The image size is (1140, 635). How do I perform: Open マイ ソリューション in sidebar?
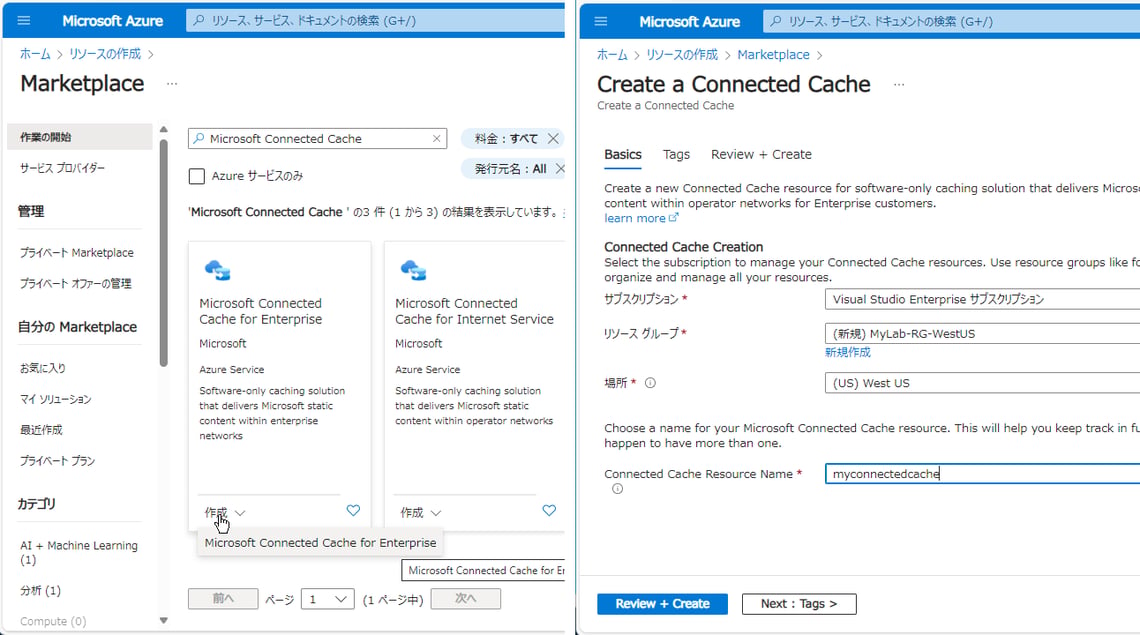[55, 399]
